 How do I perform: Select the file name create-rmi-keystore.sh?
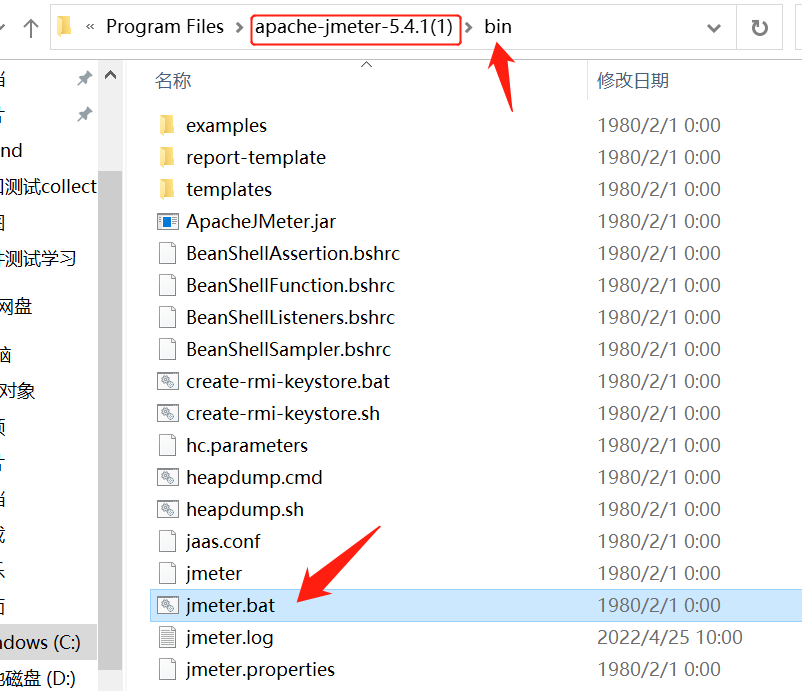(x=283, y=413)
